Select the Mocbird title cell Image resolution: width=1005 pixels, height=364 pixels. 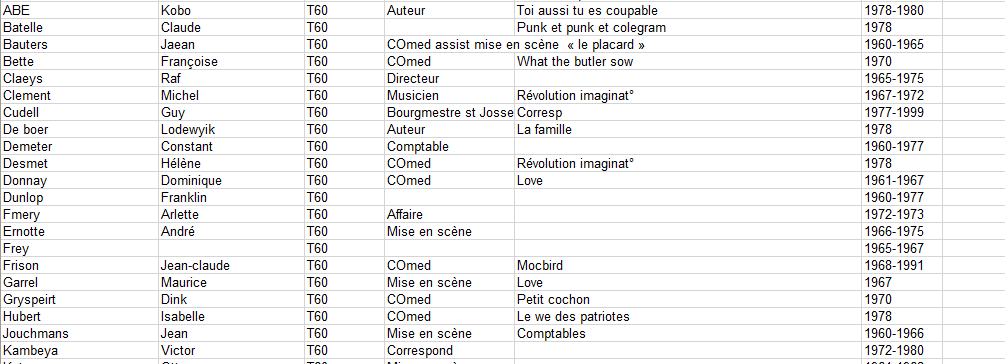click(687, 265)
